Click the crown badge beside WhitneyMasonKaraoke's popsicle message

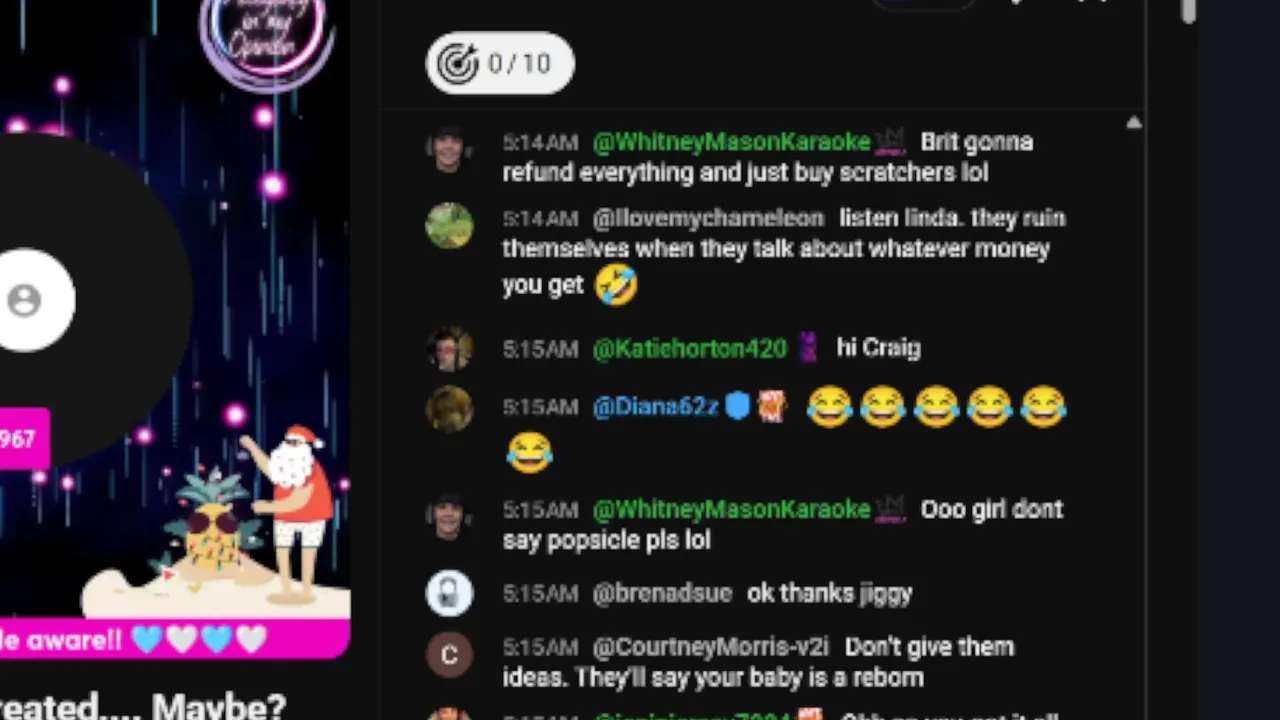[x=889, y=510]
